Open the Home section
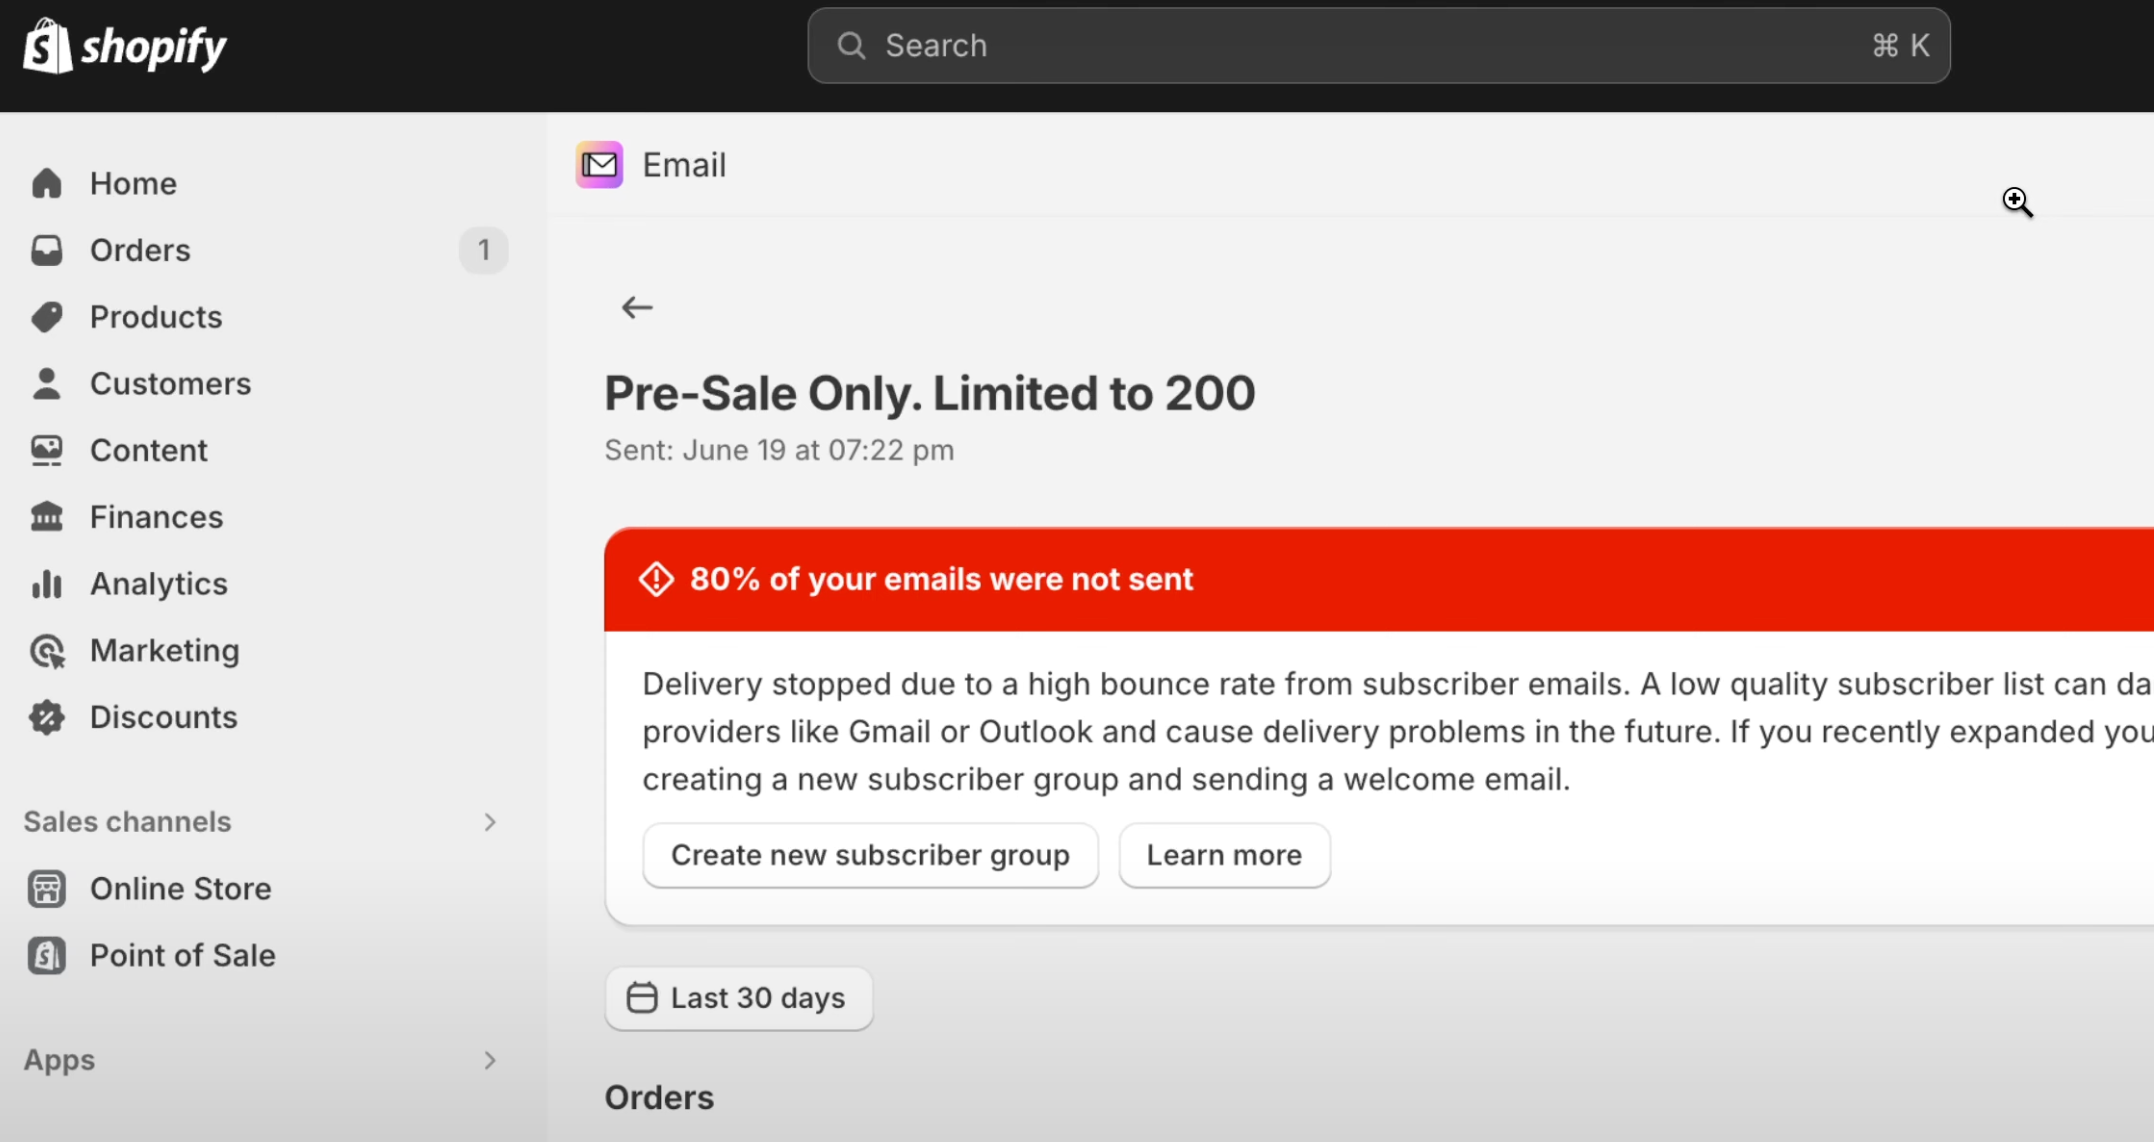2154x1142 pixels. tap(134, 182)
